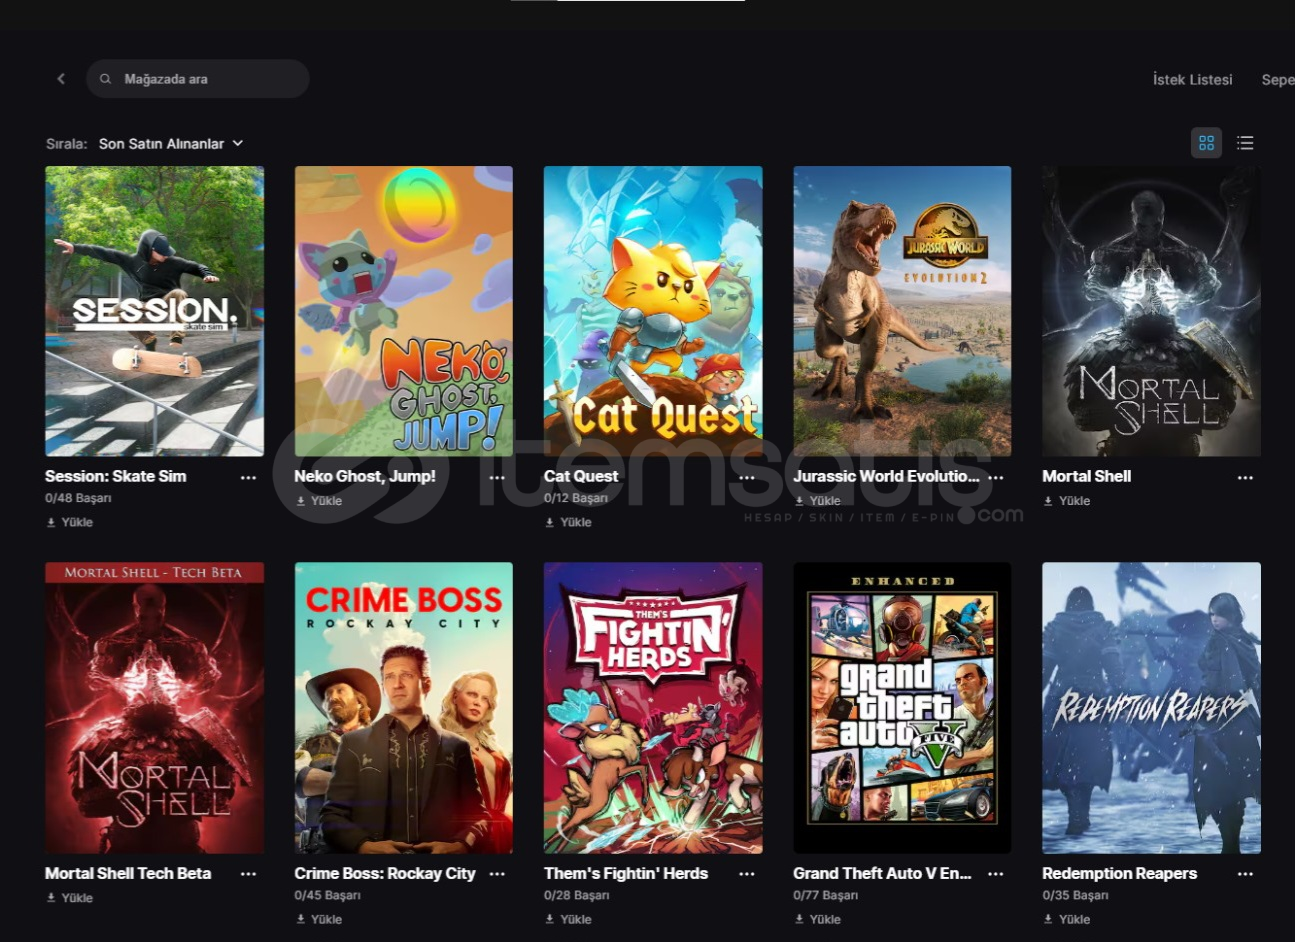
Task: Open the Session: Skate Sim cover thumbnail
Action: (155, 311)
